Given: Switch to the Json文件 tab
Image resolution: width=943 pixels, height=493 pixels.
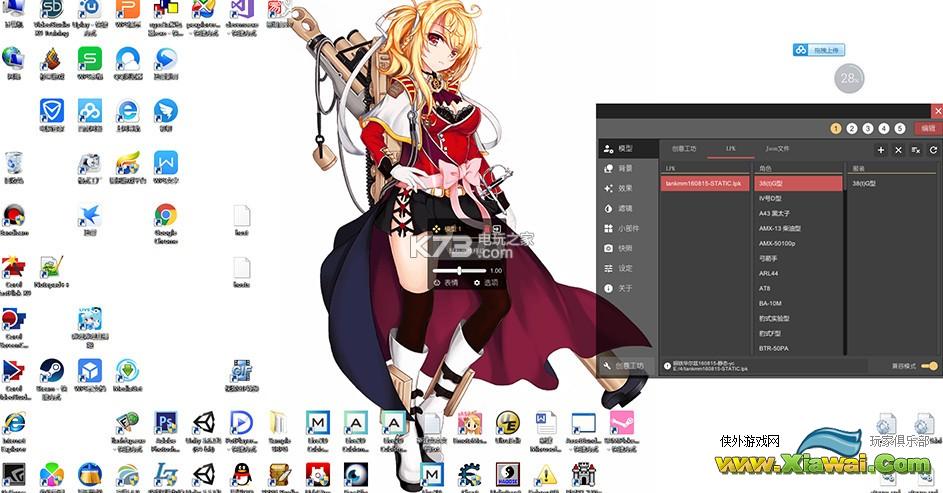Looking at the screenshot, I should click(x=777, y=149).
